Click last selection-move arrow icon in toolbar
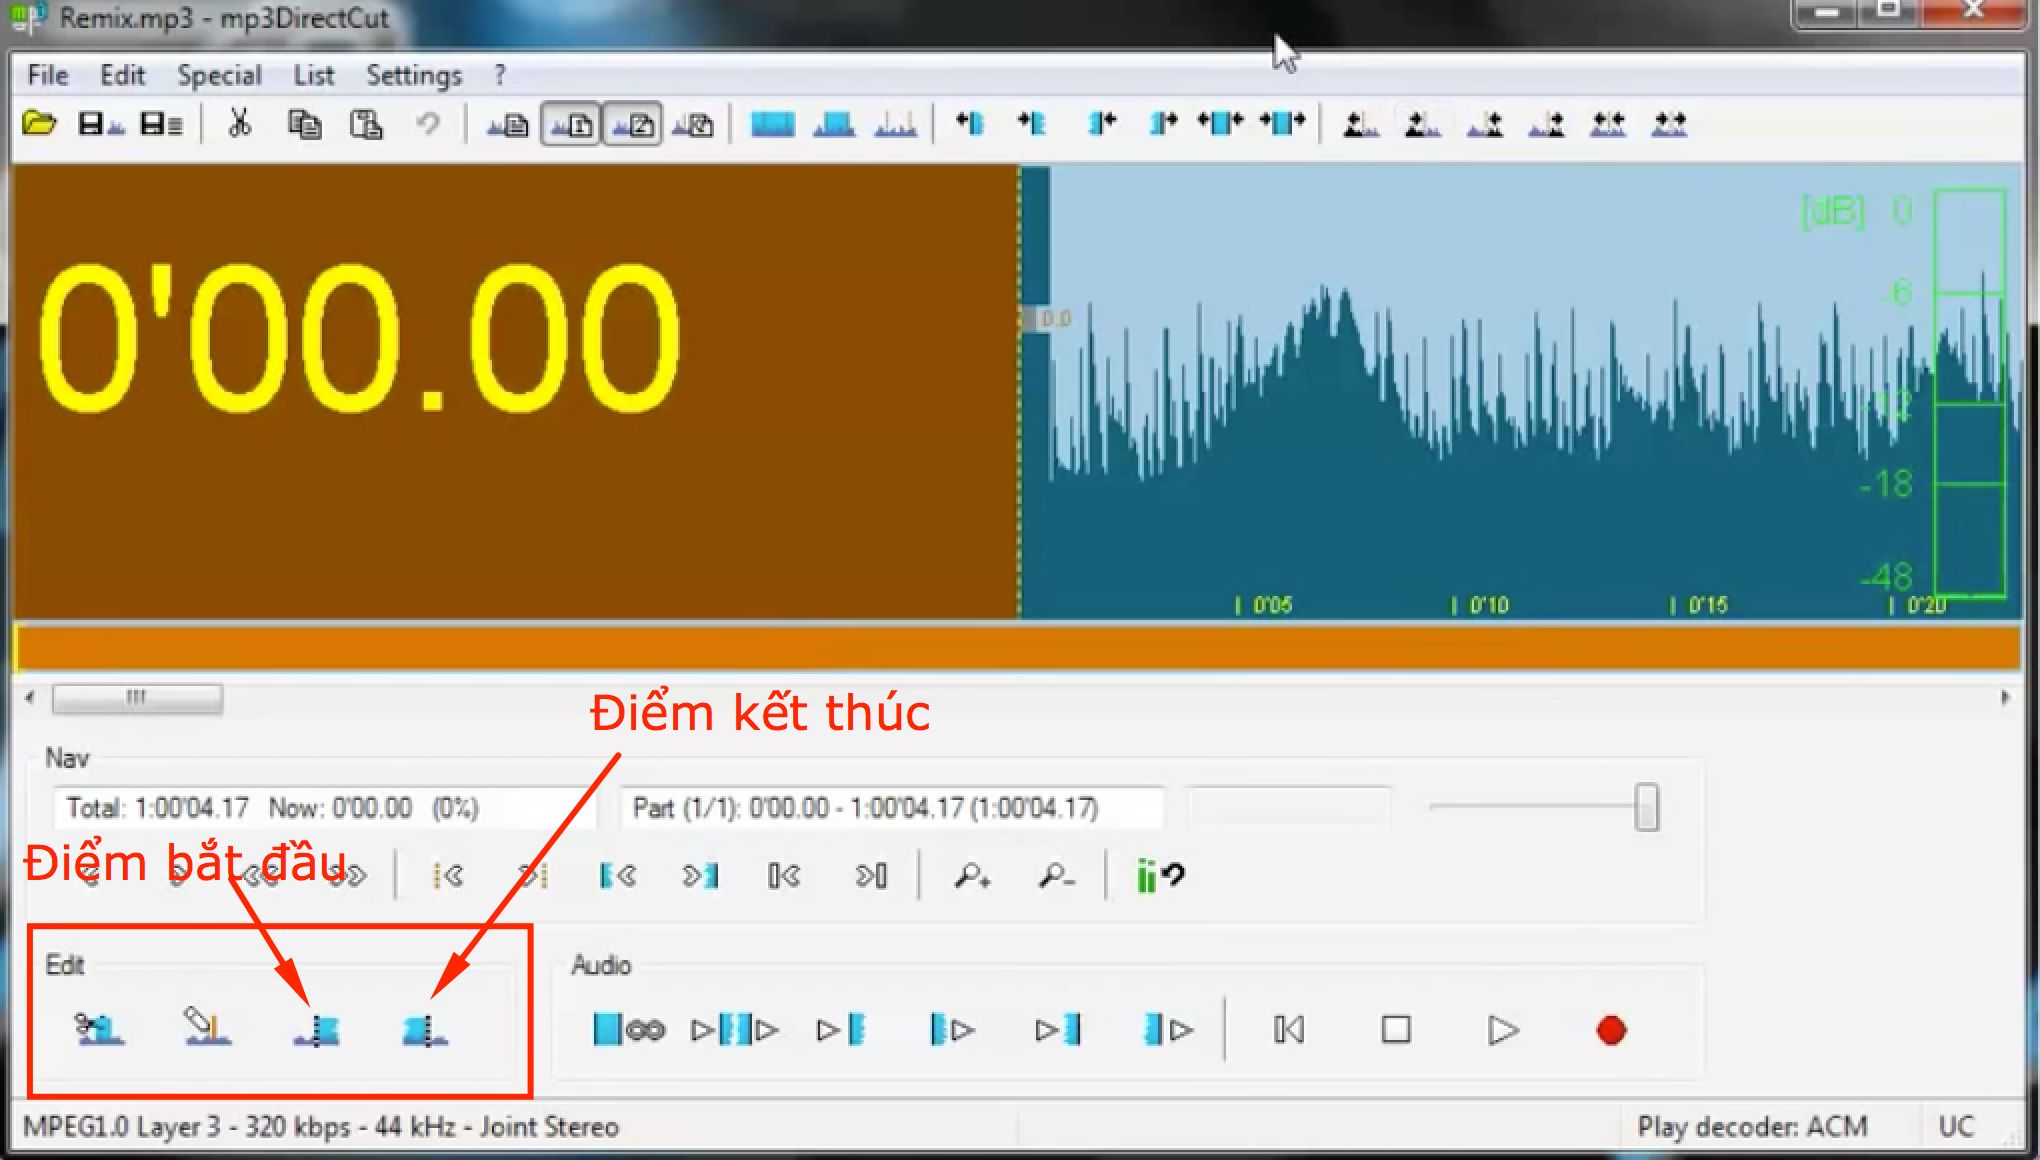Image resolution: width=2040 pixels, height=1160 pixels. 1283,124
